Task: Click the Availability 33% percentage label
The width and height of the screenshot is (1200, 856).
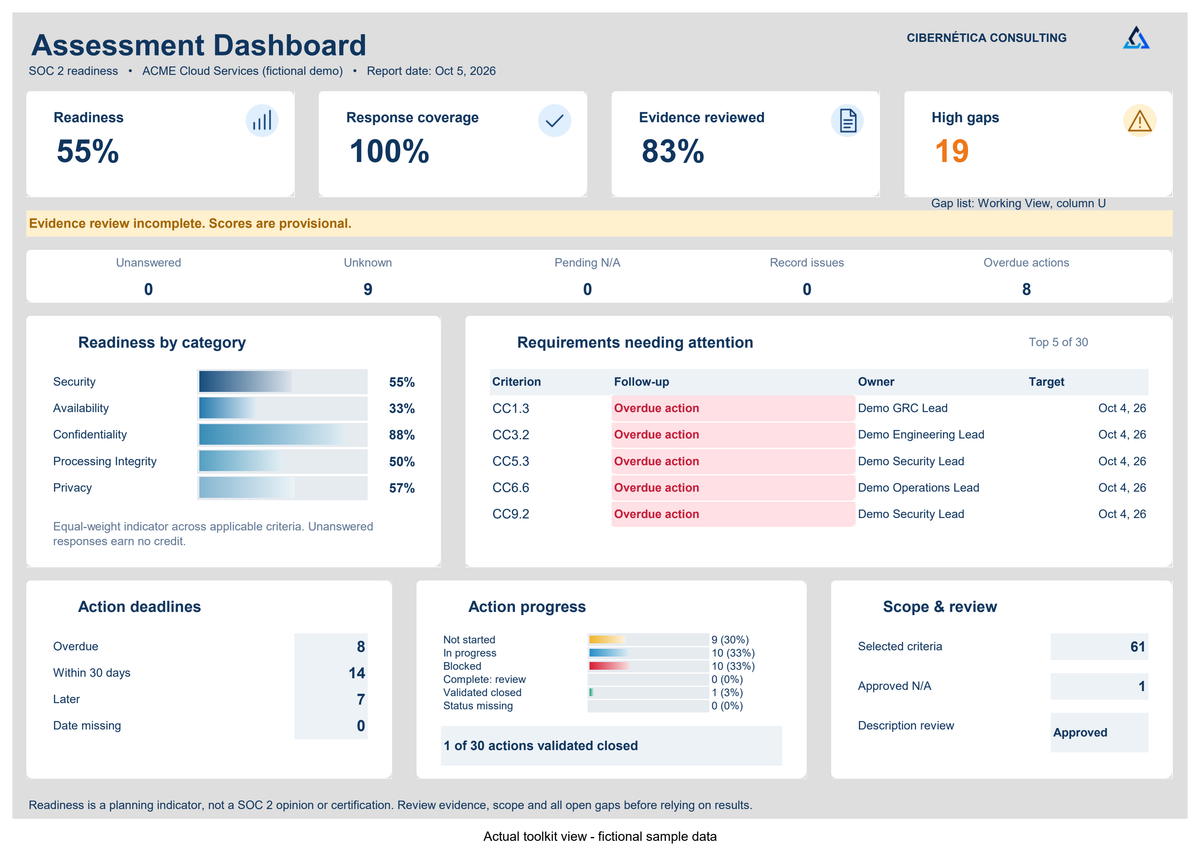Action: [x=402, y=409]
